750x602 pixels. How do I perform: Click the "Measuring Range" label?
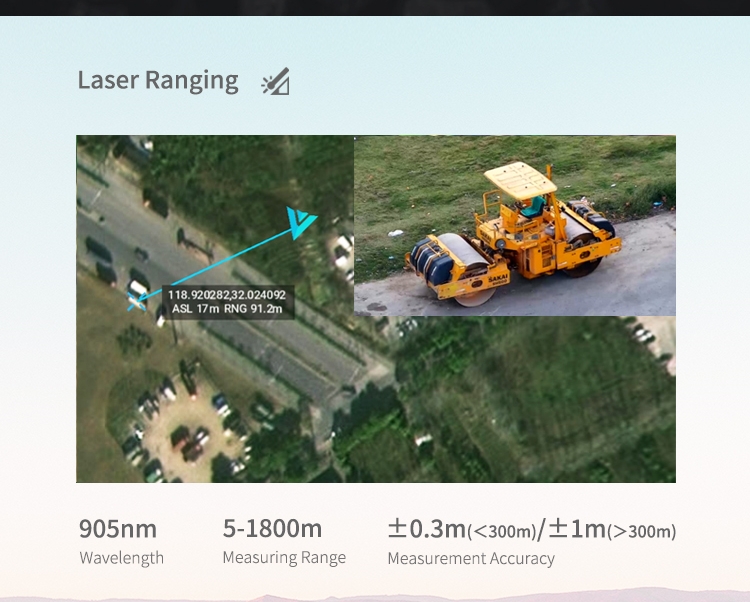(x=284, y=558)
